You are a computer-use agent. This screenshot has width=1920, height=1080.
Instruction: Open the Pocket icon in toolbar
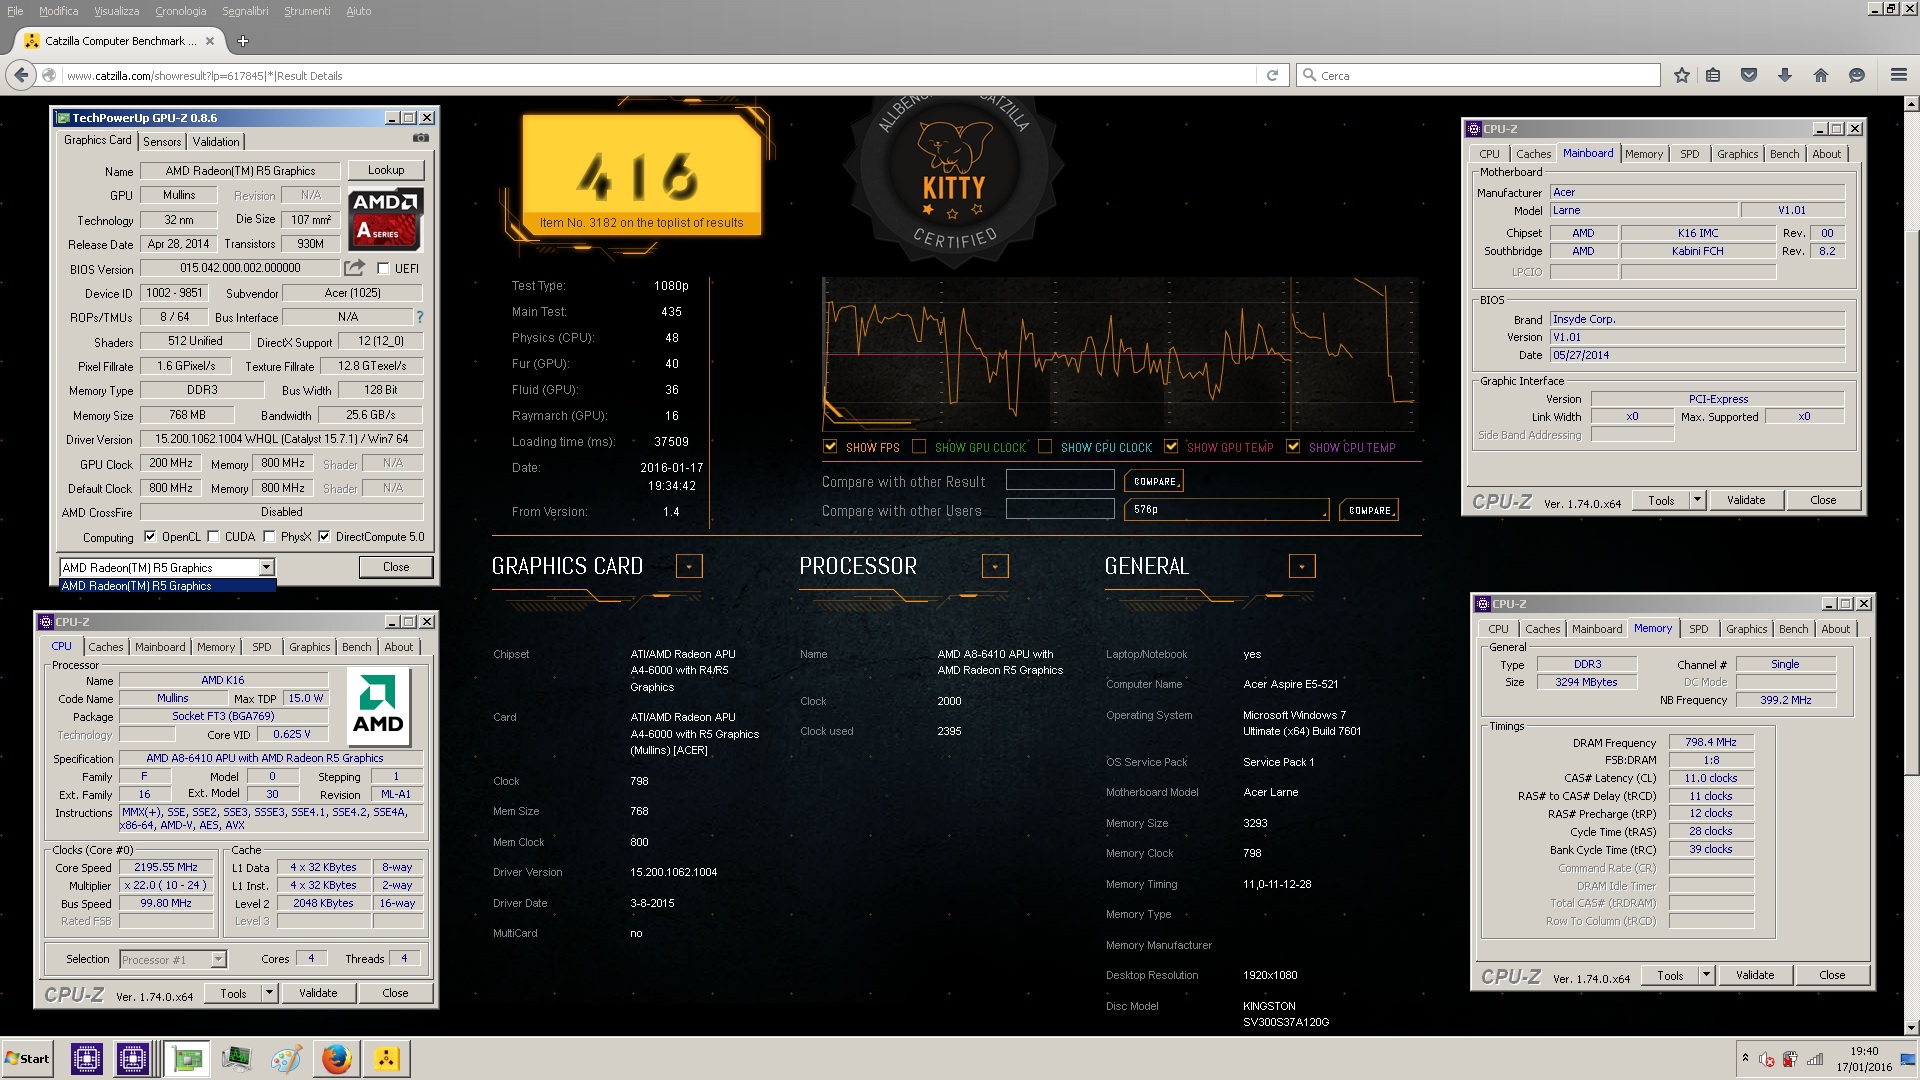pyautogui.click(x=1749, y=75)
